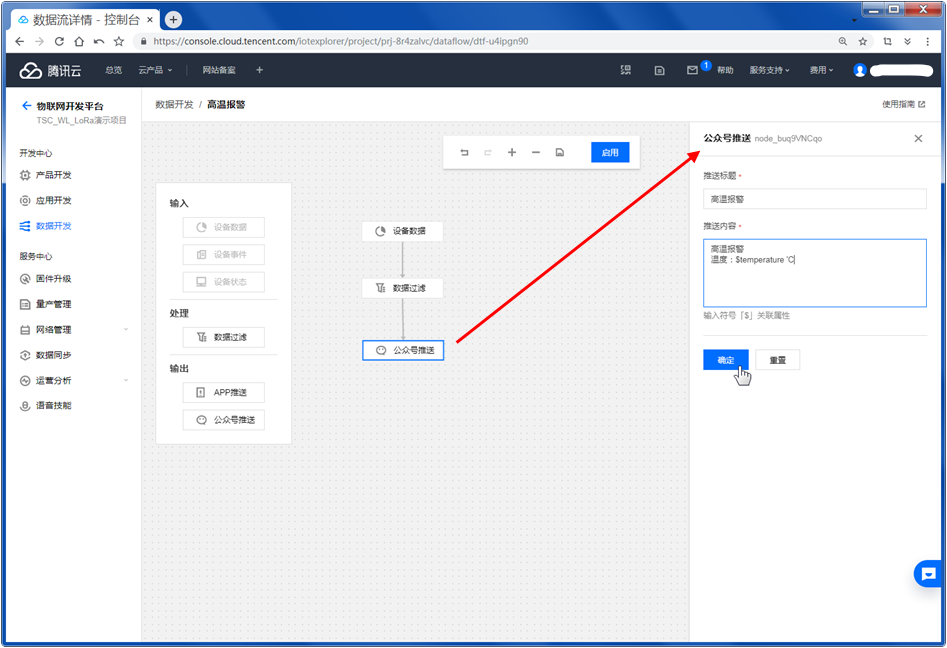The height and width of the screenshot is (648, 947).
Task: Open the 总览 top nav item
Action: pos(113,70)
